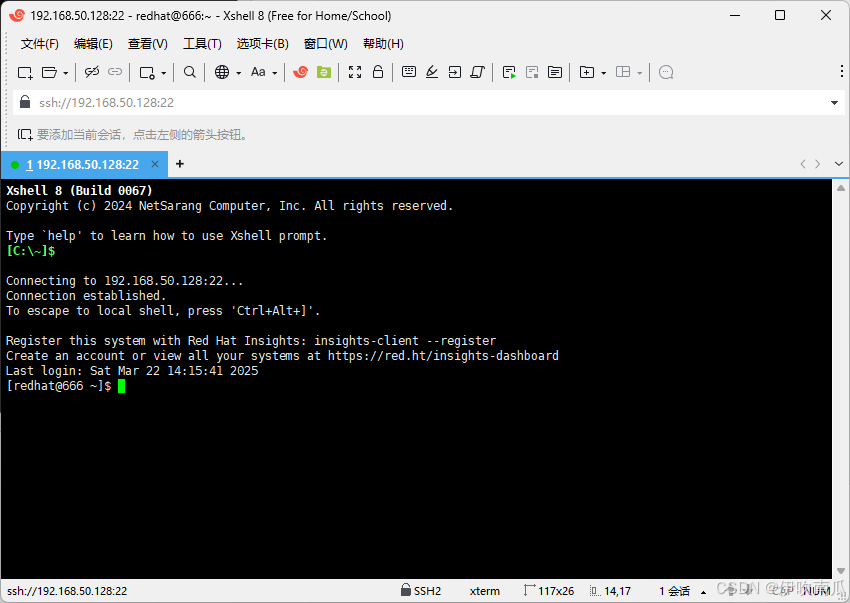Click the 14,17 cursor position status
The height and width of the screenshot is (603, 850).
click(610, 591)
